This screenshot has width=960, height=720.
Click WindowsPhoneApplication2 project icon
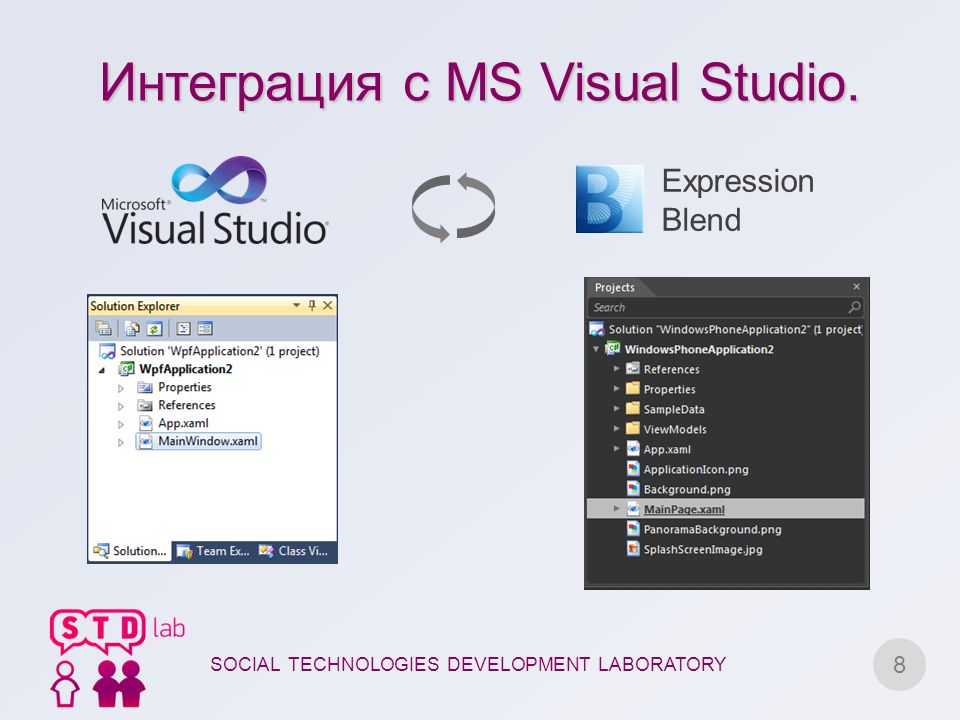[612, 349]
